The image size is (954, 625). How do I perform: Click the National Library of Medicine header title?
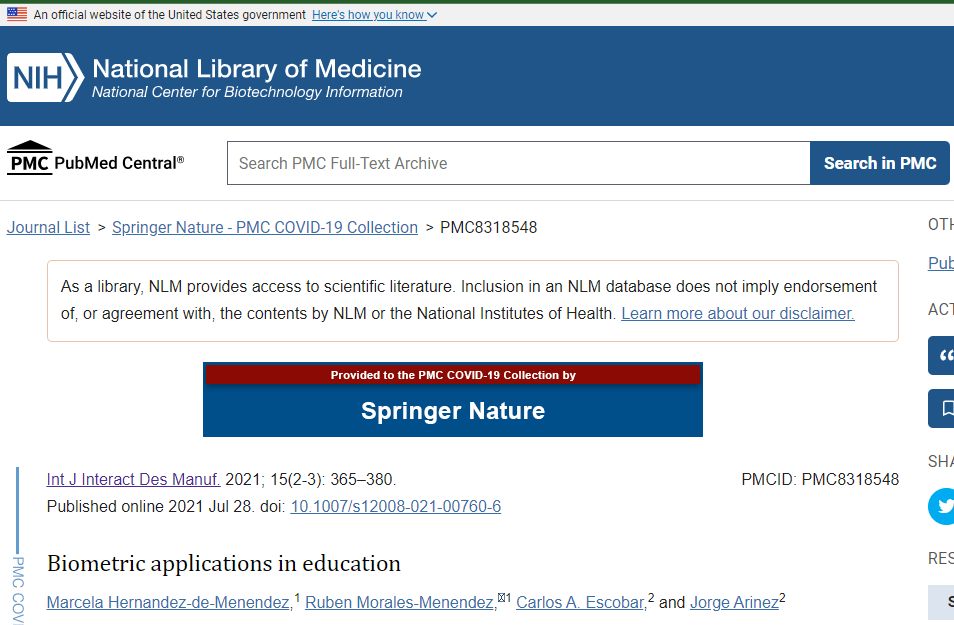click(256, 69)
